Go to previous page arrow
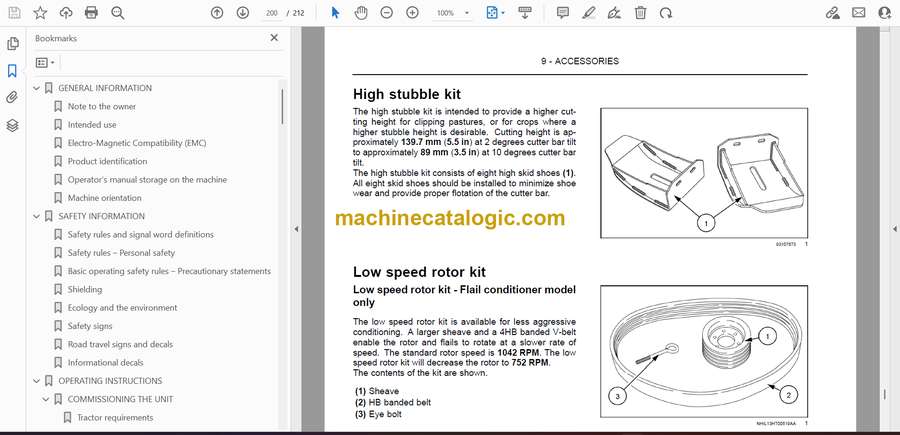The width and height of the screenshot is (900, 435). [217, 13]
